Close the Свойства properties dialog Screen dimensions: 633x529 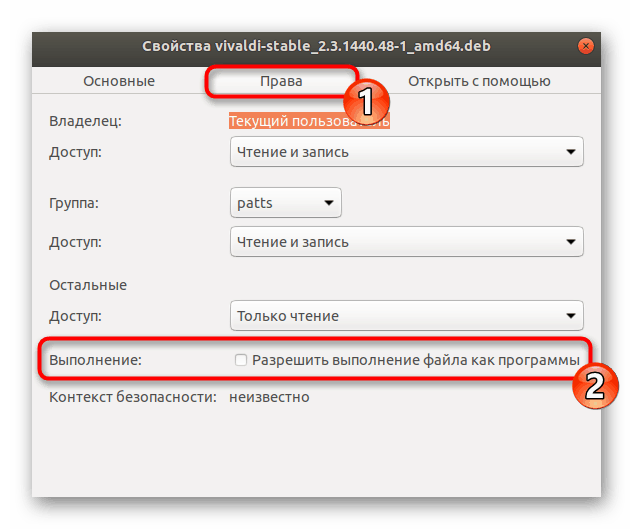coord(585,46)
